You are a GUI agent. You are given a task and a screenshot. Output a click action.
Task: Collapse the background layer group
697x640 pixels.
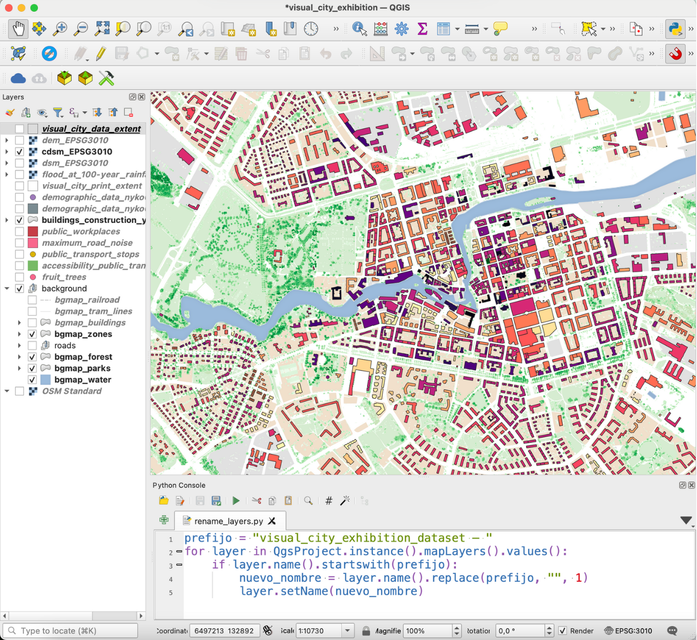point(7,289)
